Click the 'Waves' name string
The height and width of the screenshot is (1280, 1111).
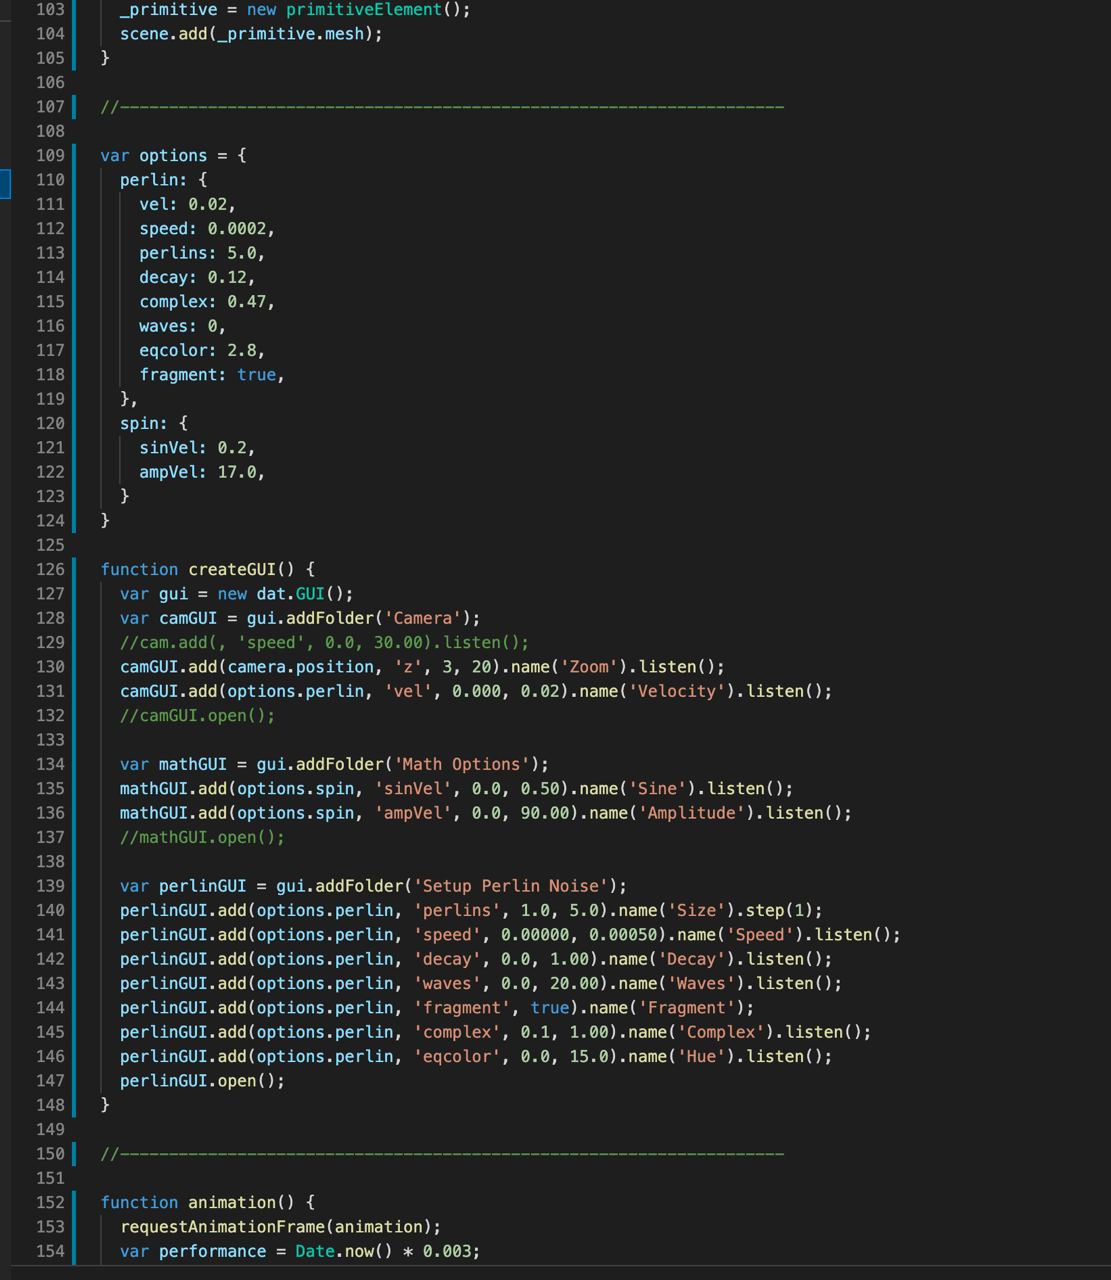tap(702, 983)
